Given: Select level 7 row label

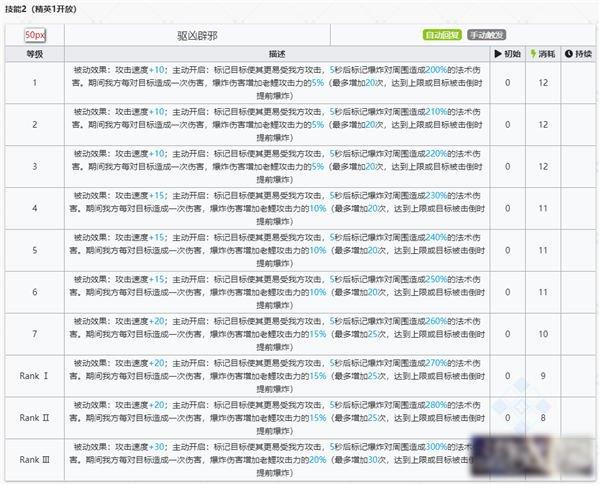Looking at the screenshot, I should click(35, 334).
